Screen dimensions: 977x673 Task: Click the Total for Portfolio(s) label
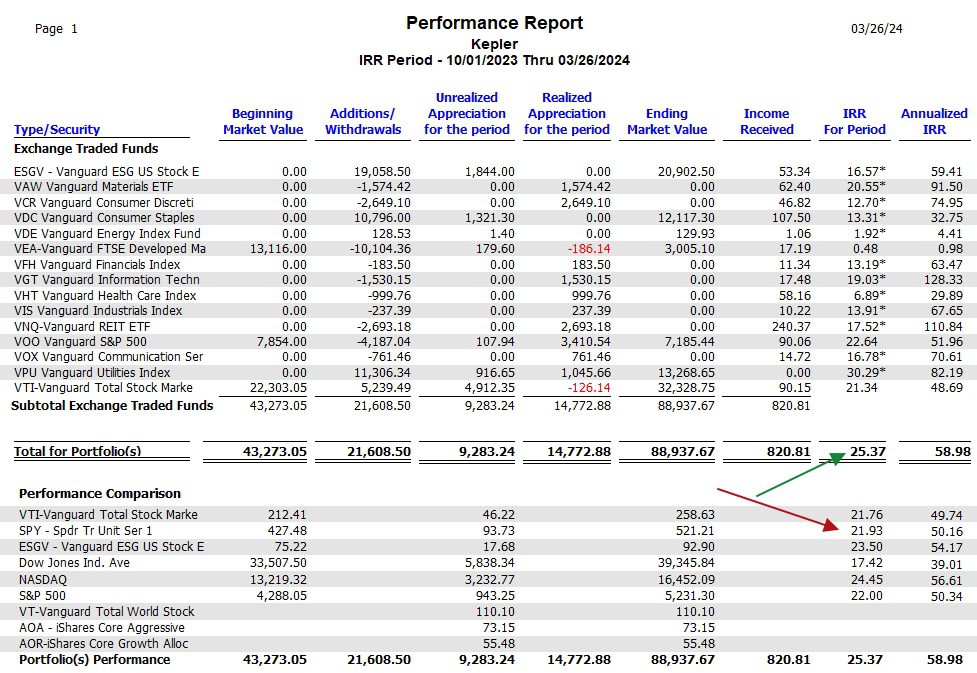78,452
